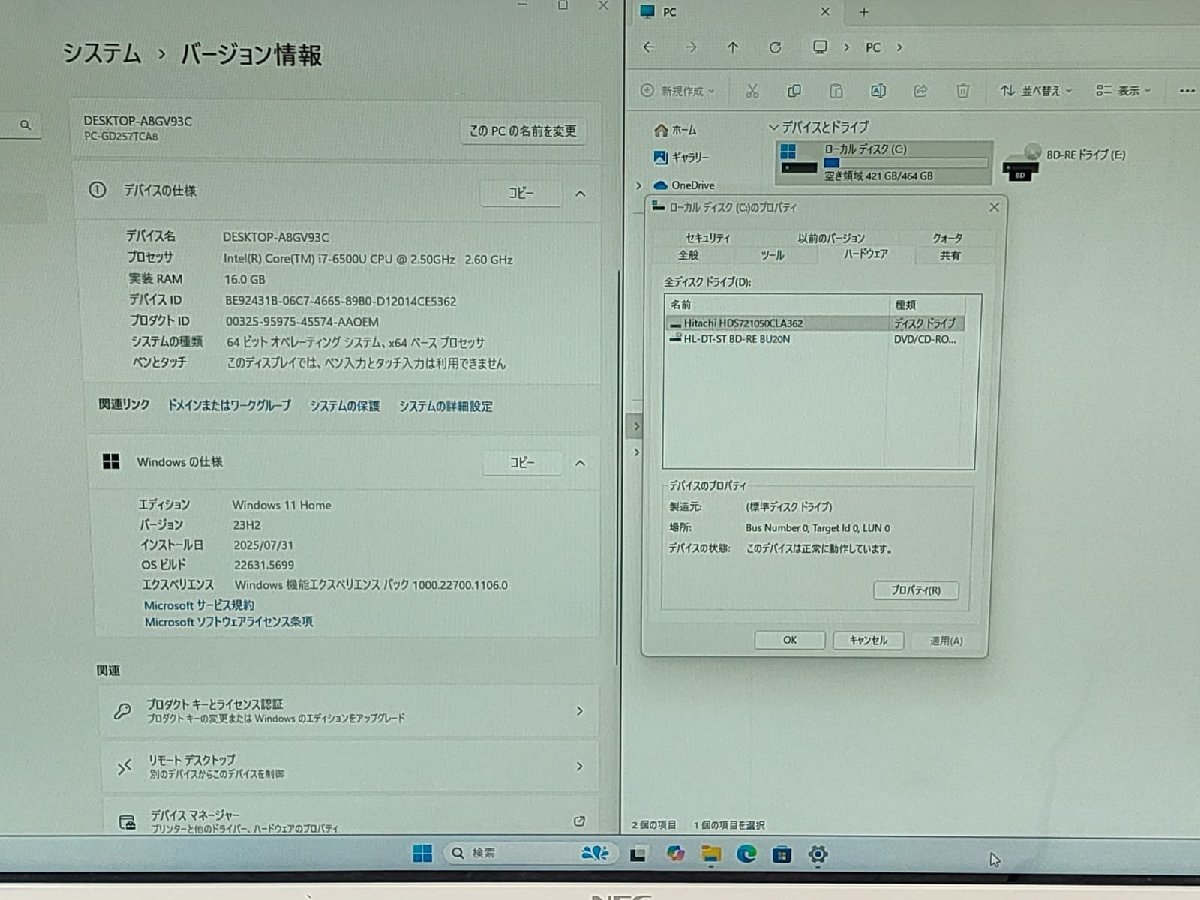Open ギャラリー in Explorer navigation pane

(x=681, y=157)
